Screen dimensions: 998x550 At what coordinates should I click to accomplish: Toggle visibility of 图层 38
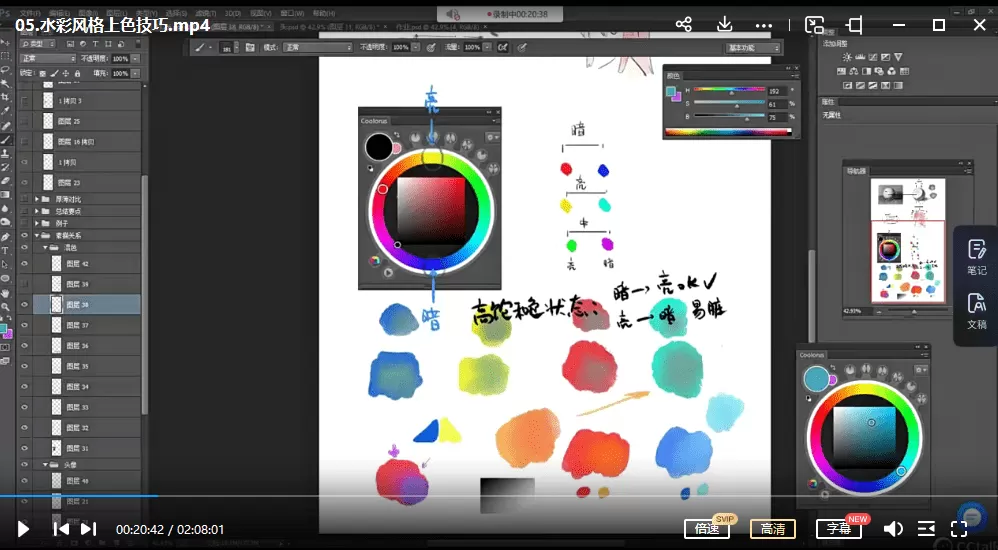coord(25,305)
